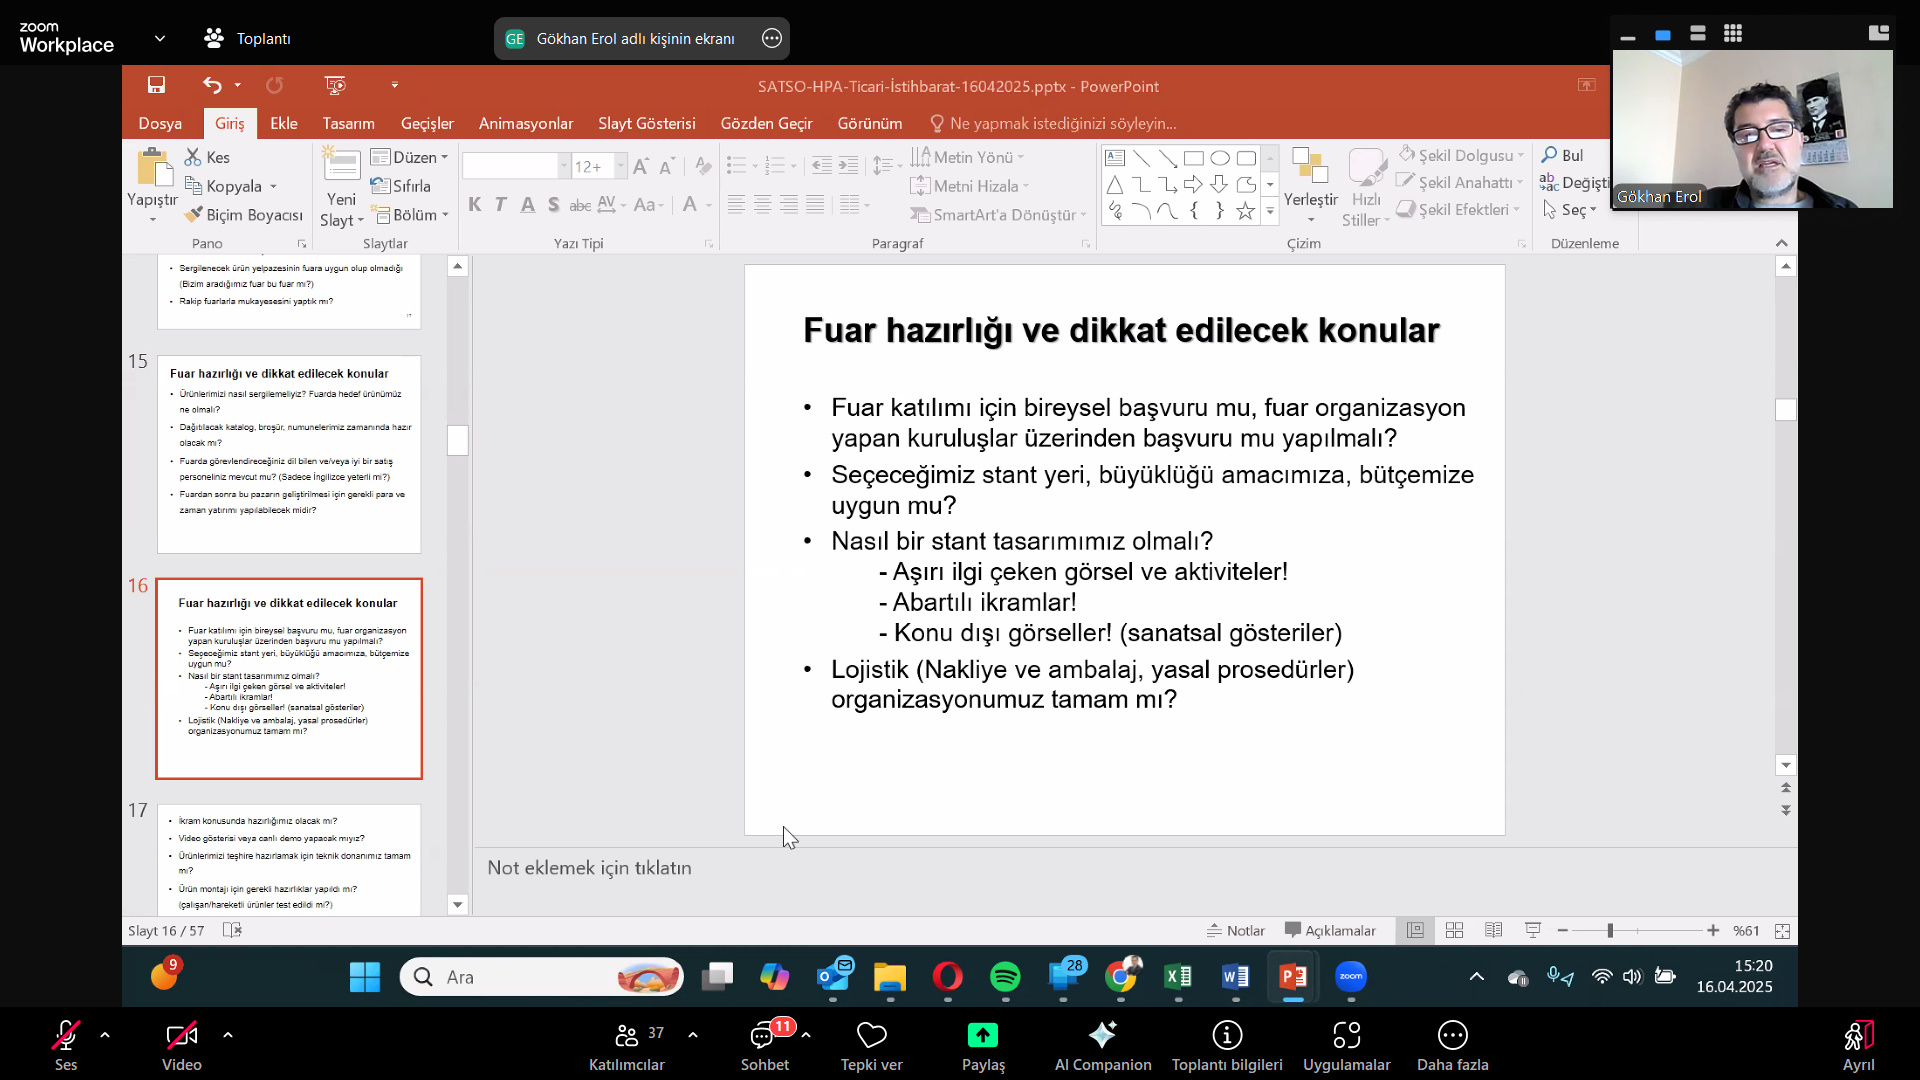Open Slide Sorter view icon in status bar
The width and height of the screenshot is (1920, 1080).
pyautogui.click(x=1454, y=930)
